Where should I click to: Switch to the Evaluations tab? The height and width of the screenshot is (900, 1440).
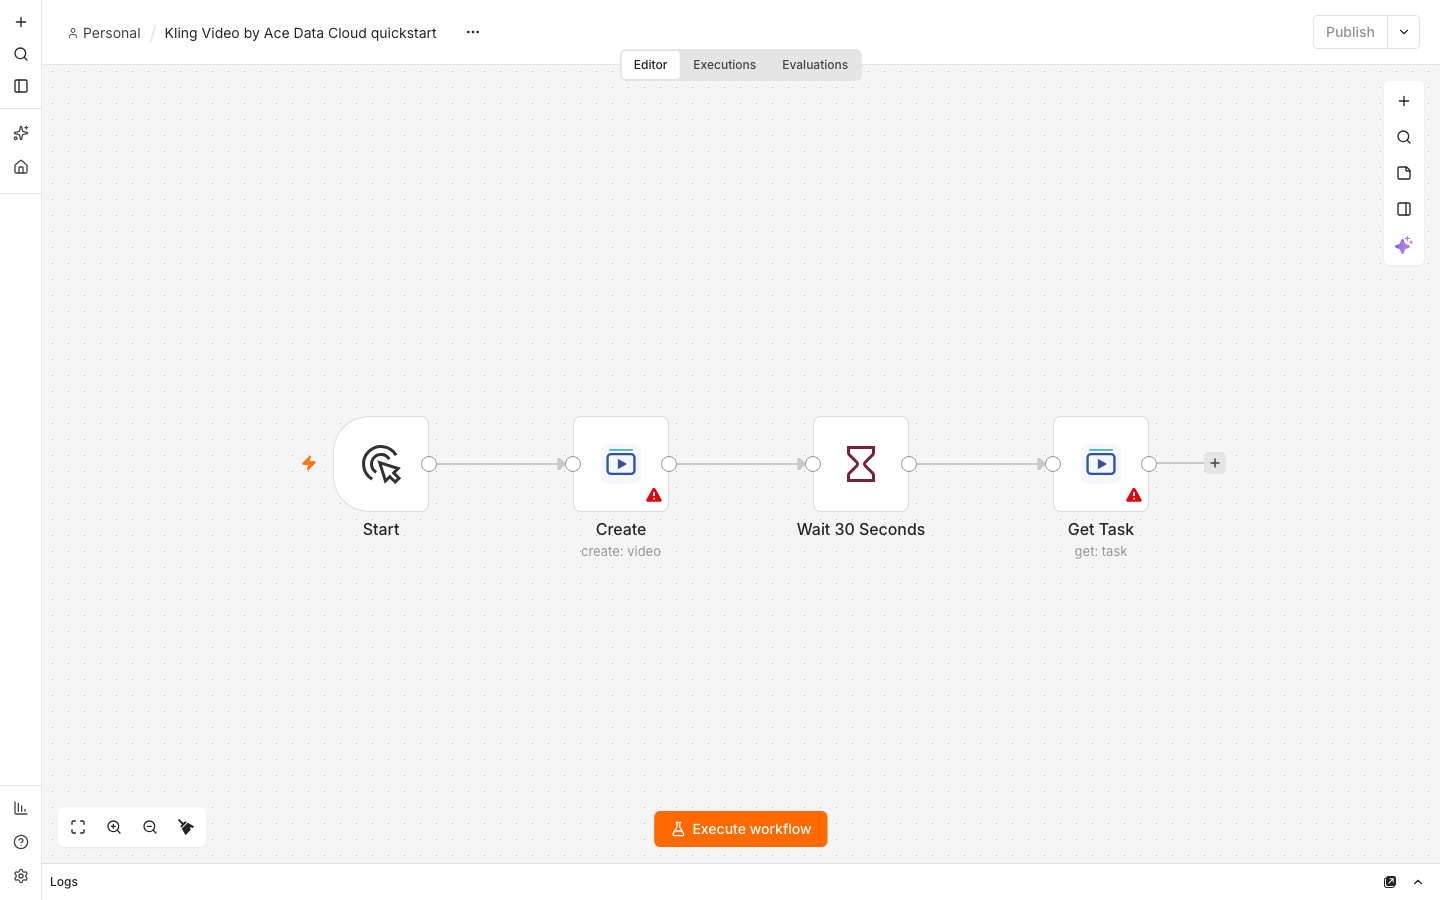815,65
